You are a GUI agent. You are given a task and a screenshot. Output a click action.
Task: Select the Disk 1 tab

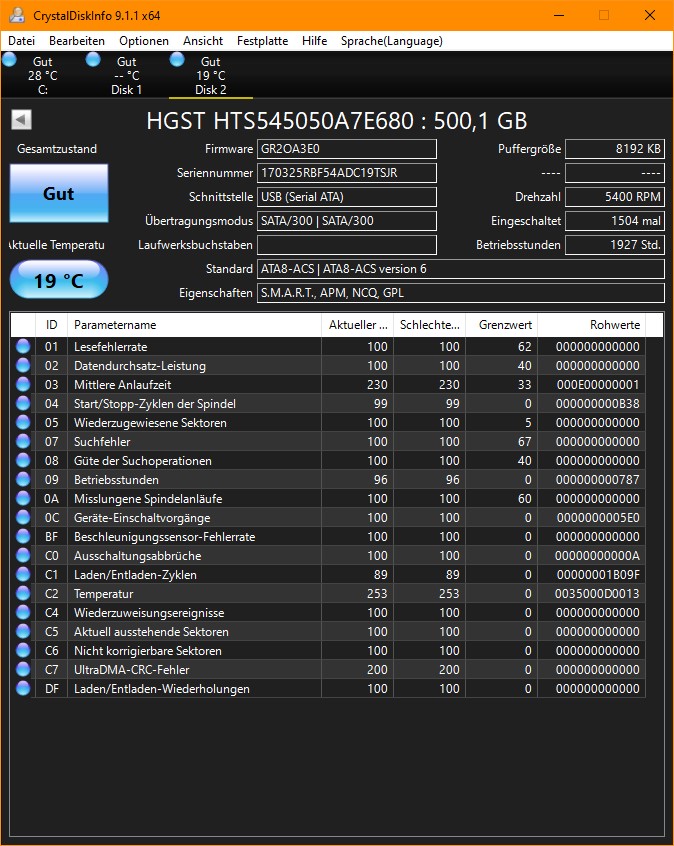[127, 76]
